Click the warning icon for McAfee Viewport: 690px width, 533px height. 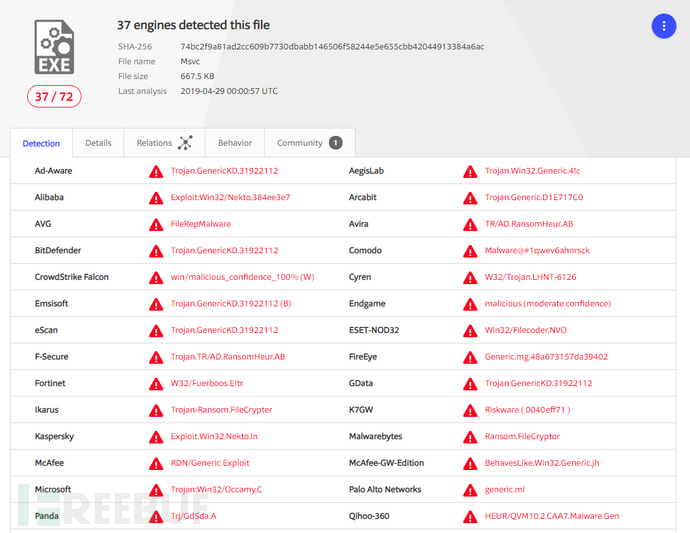(x=156, y=463)
